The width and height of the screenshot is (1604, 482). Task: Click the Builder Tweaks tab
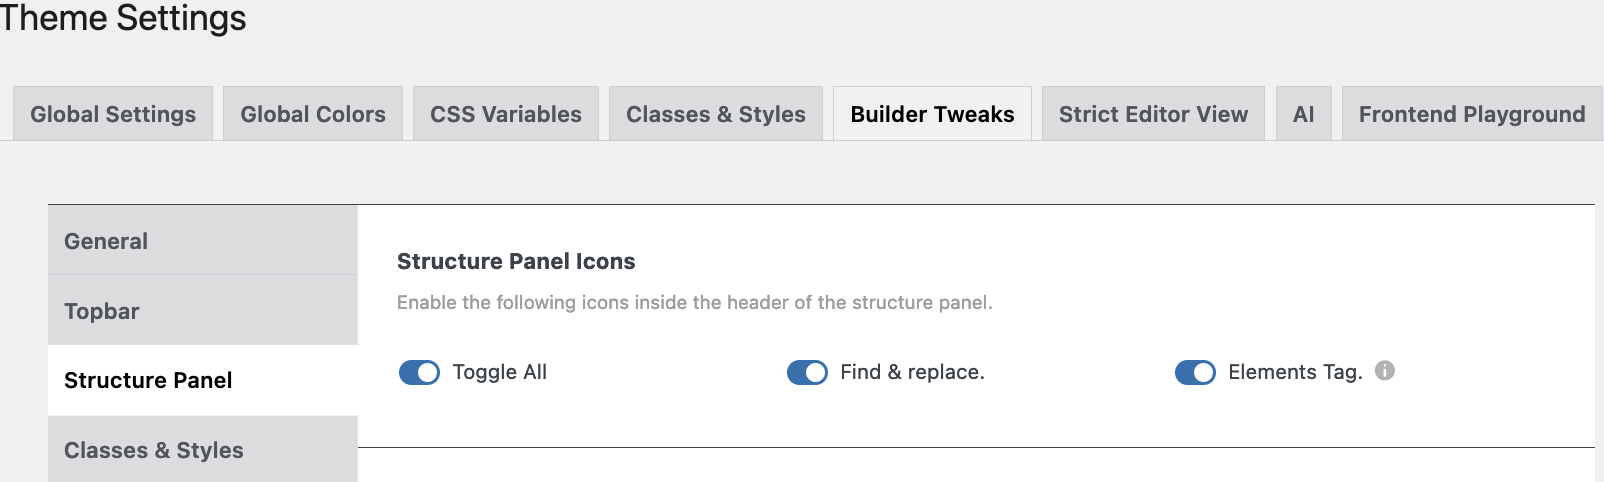pyautogui.click(x=932, y=113)
